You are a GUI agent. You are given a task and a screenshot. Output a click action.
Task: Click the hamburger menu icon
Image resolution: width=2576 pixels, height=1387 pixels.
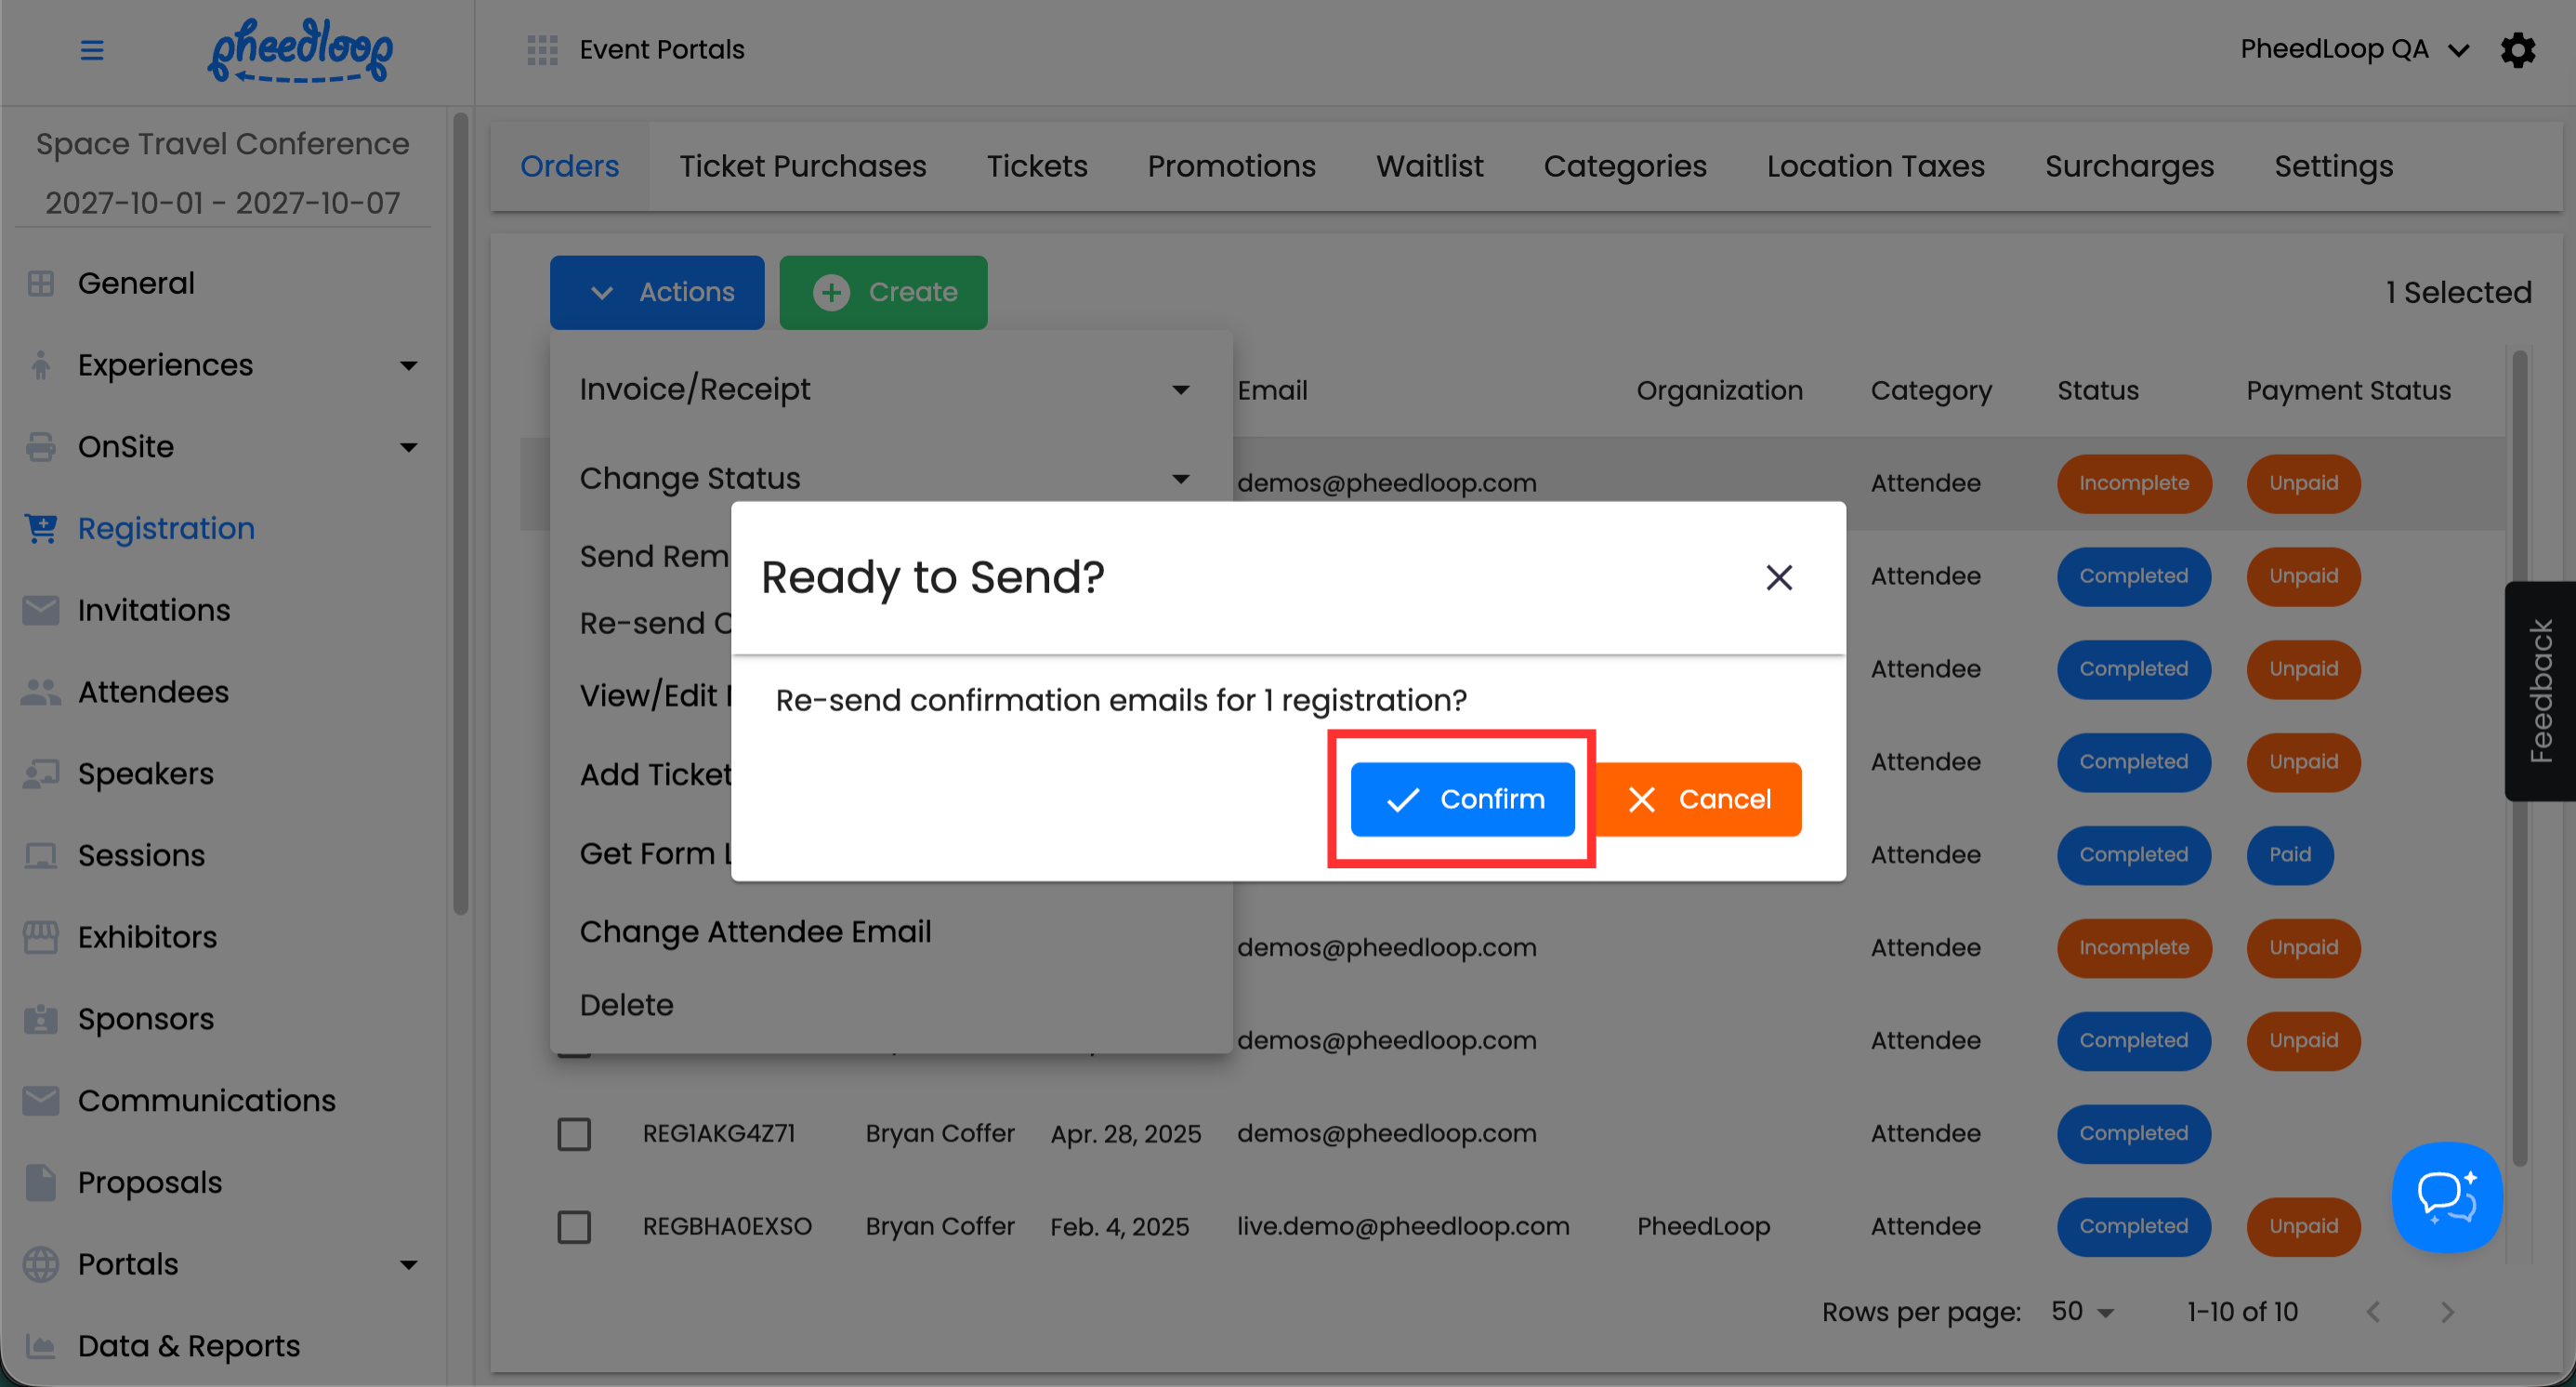[91, 49]
